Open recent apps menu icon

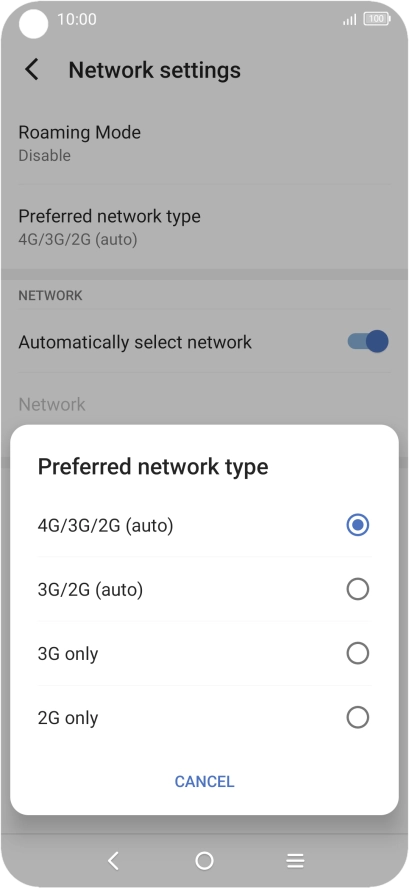[295, 861]
